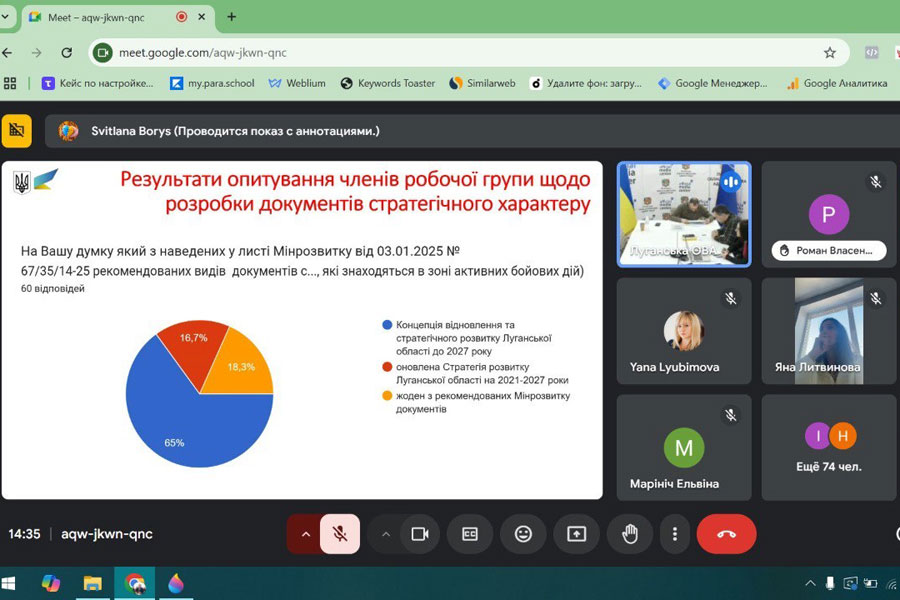Select the Meet – aqw-jkwn-qnc browser tab
900x600 pixels.
[118, 17]
